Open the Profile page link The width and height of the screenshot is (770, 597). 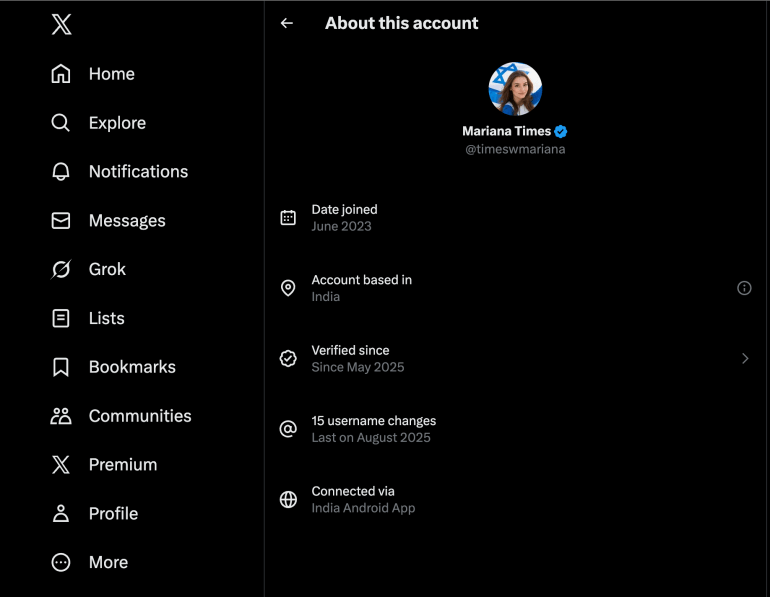pos(113,514)
